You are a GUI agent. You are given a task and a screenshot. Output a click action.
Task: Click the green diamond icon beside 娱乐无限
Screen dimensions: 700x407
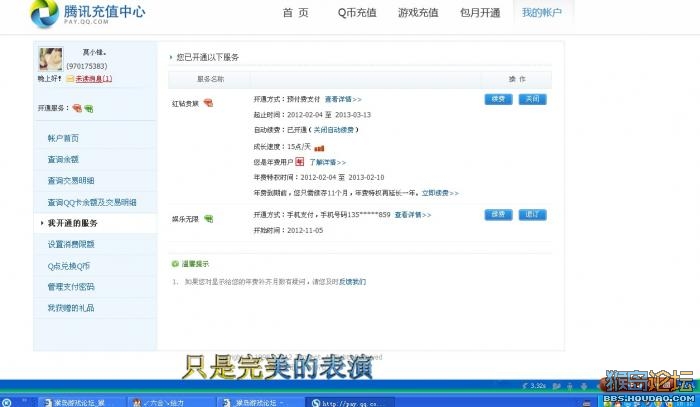click(208, 219)
